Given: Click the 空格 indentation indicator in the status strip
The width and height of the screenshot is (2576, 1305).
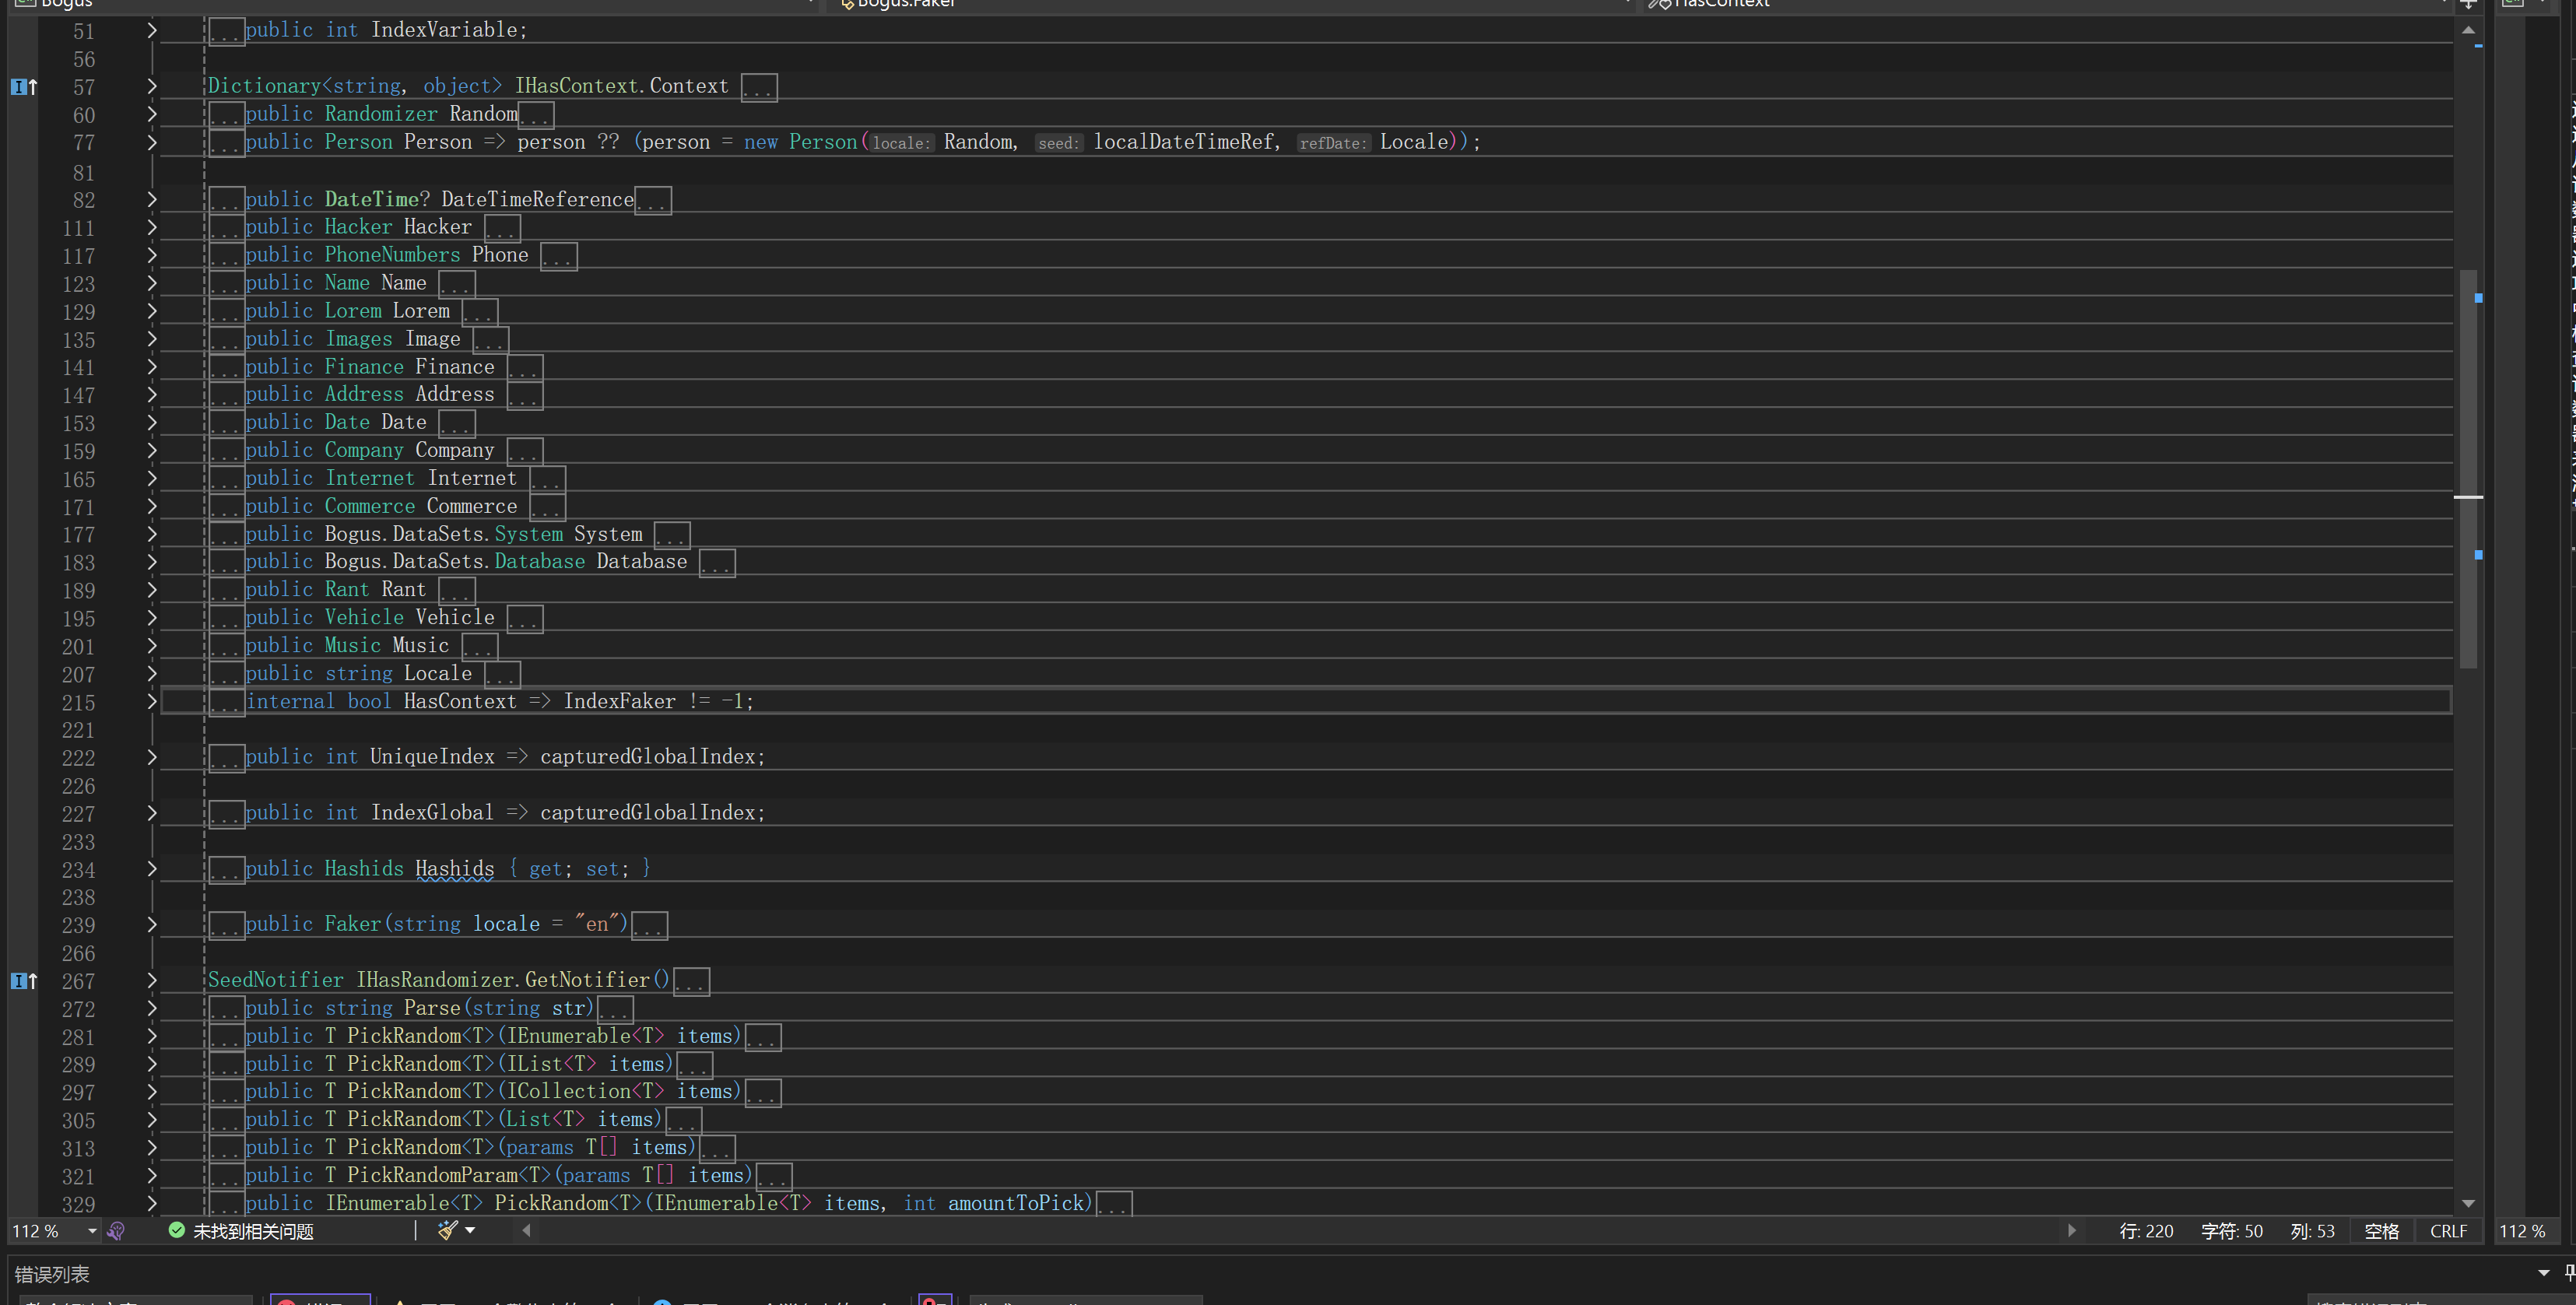Looking at the screenshot, I should (x=2382, y=1231).
